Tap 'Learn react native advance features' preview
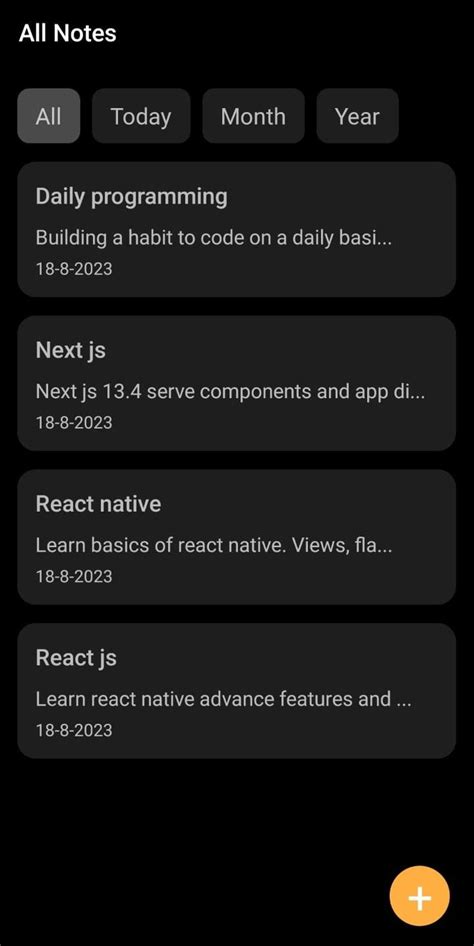 click(x=224, y=700)
